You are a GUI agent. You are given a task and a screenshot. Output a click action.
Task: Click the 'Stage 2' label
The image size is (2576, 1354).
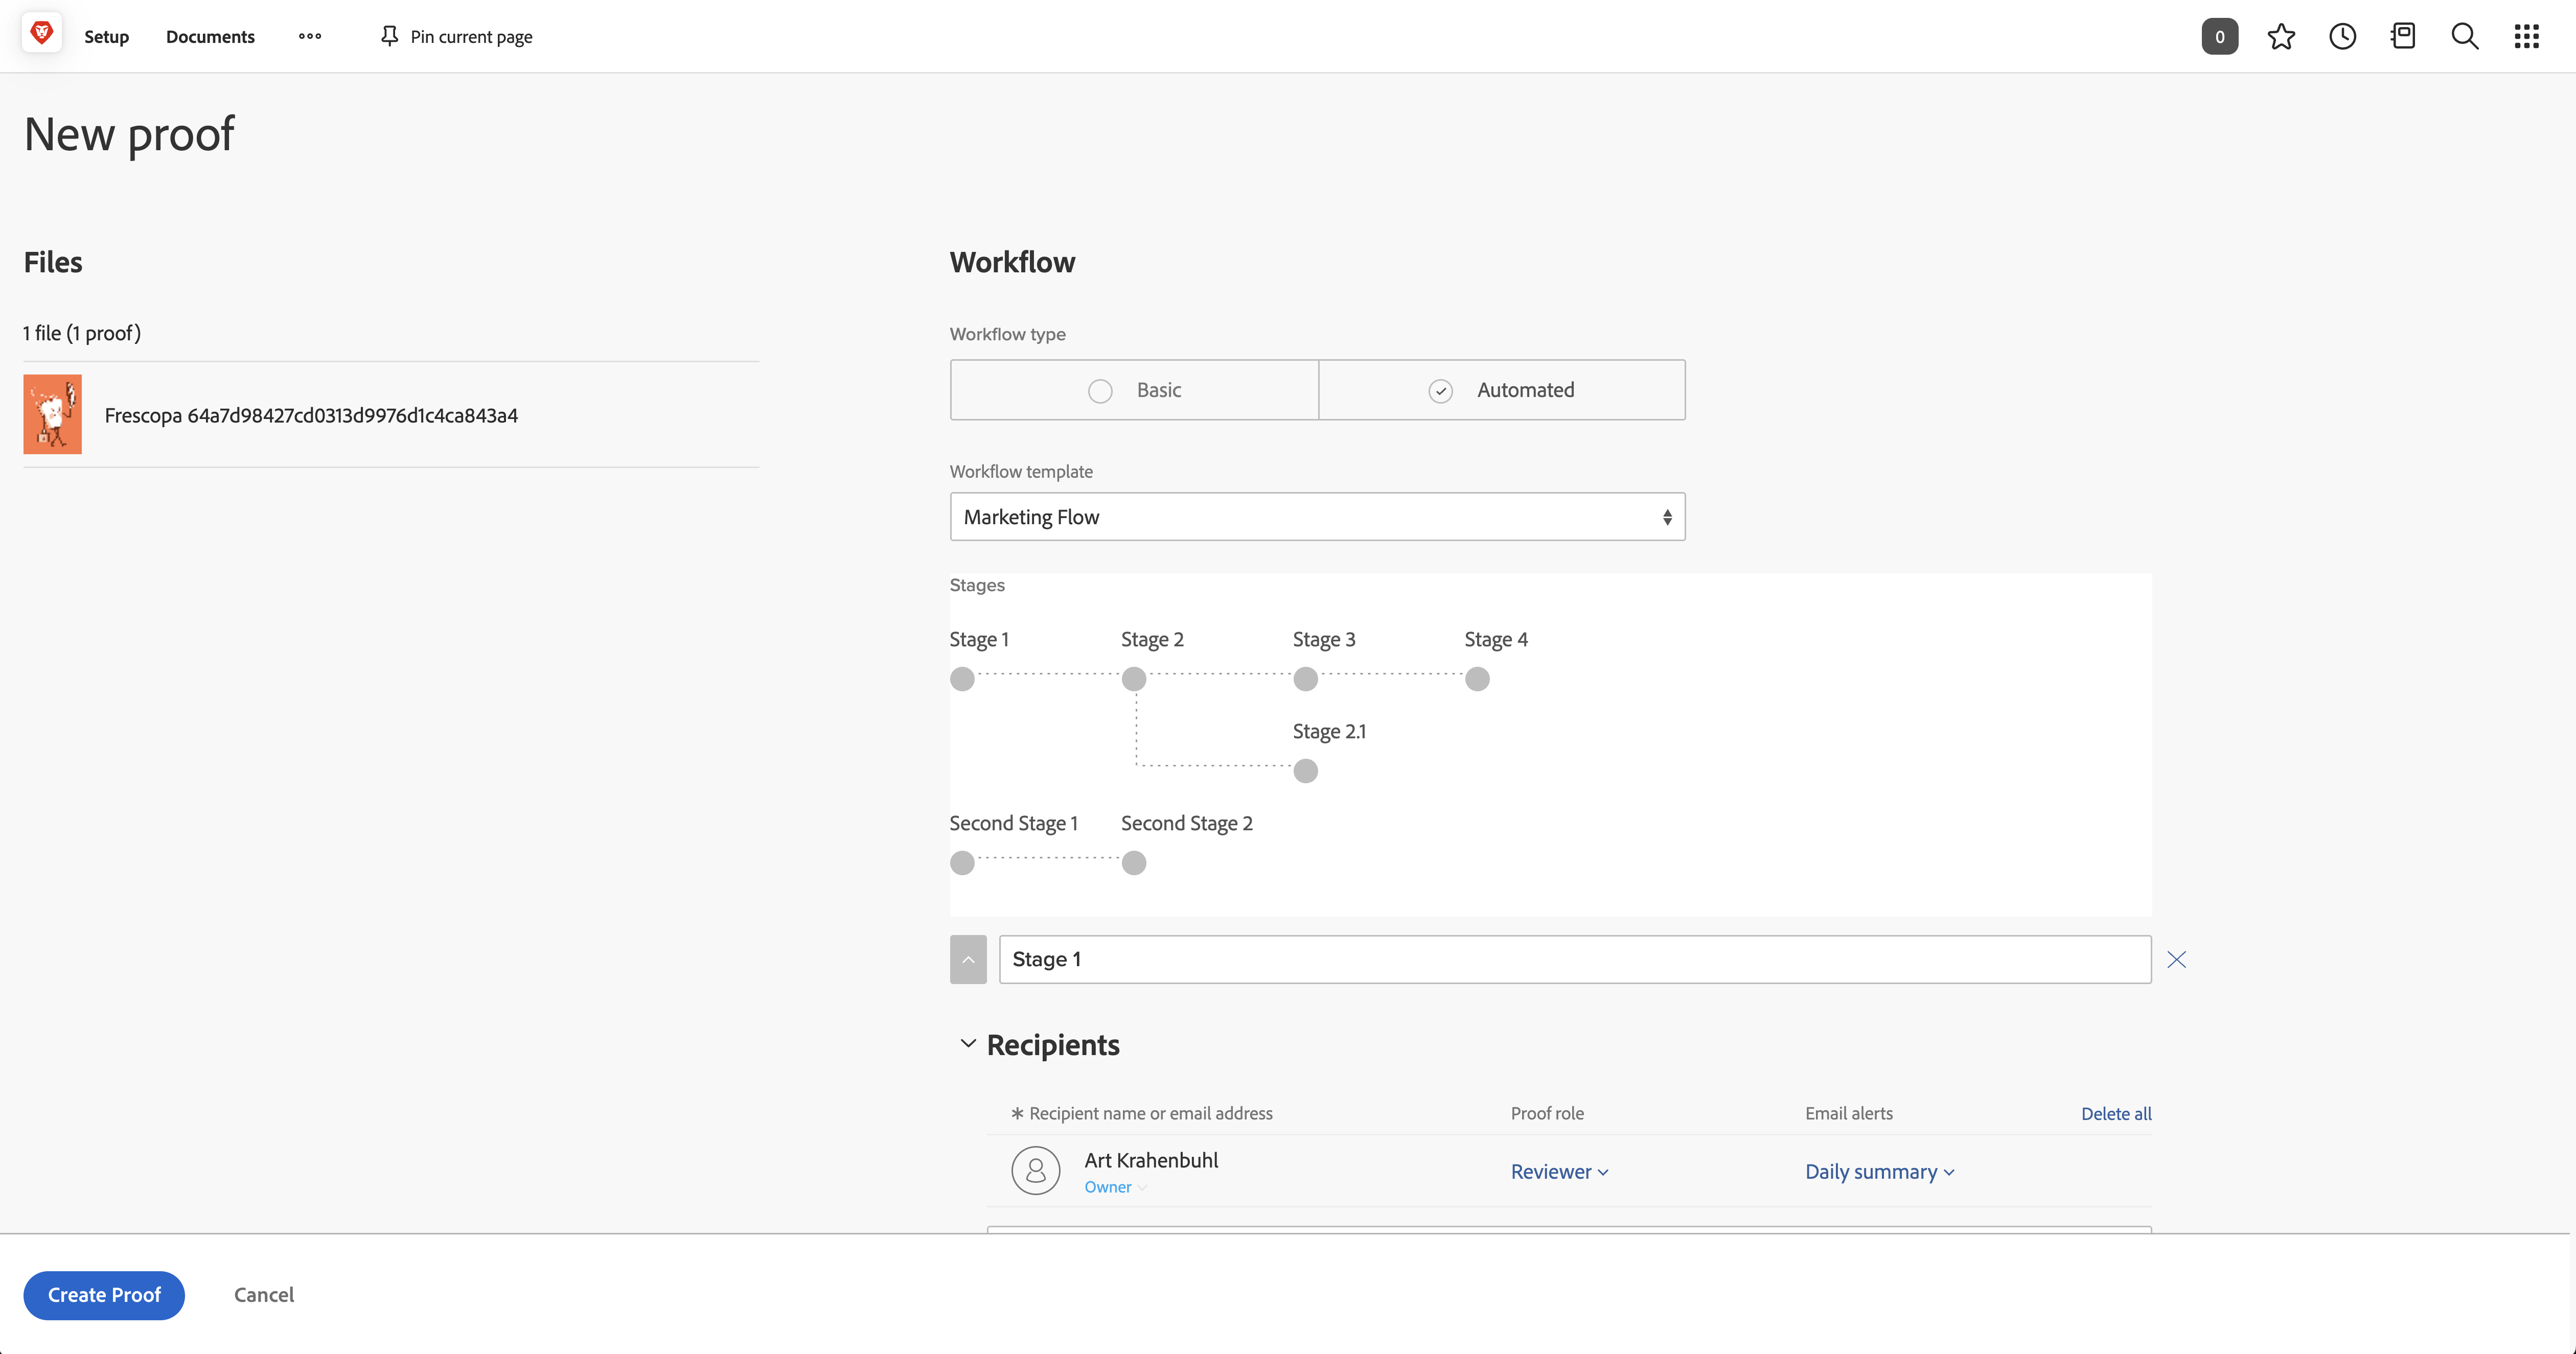pyautogui.click(x=1152, y=639)
